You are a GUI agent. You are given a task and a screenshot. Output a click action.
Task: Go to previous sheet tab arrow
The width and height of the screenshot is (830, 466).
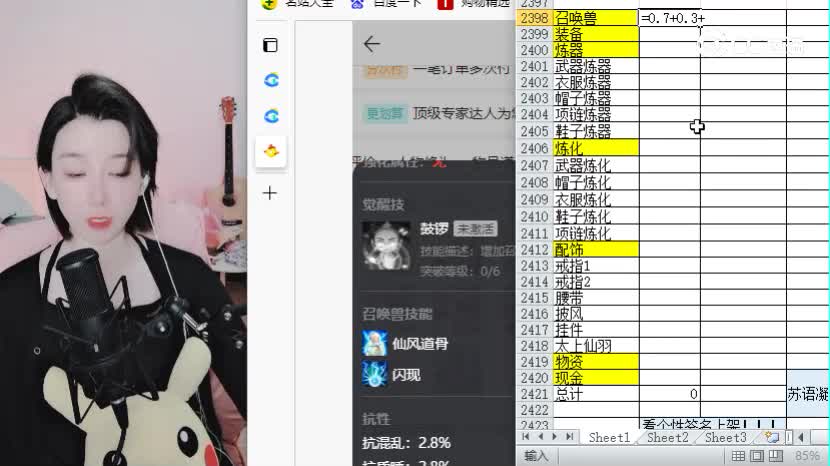tap(540, 437)
